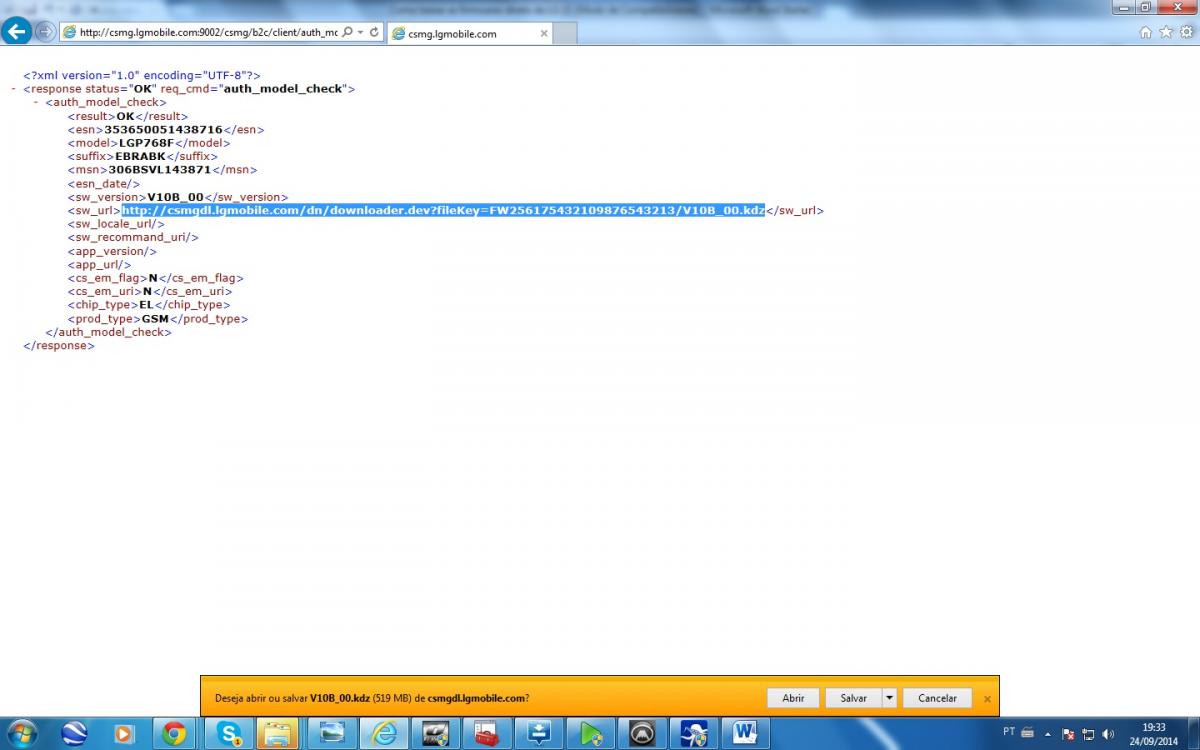This screenshot has height=750, width=1200.
Task: Click the PT language indicator in tray
Action: coord(1009,733)
